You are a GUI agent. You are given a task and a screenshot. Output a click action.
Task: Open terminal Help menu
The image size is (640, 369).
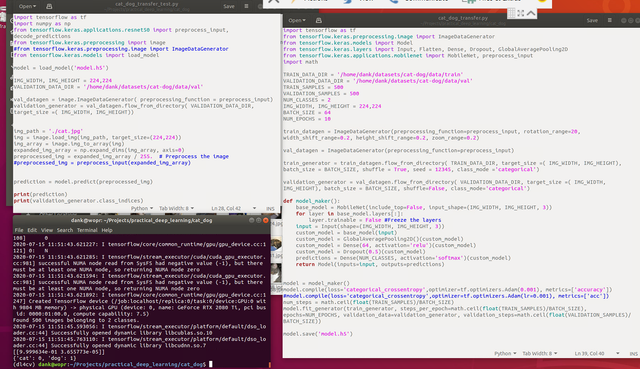pos(107,230)
